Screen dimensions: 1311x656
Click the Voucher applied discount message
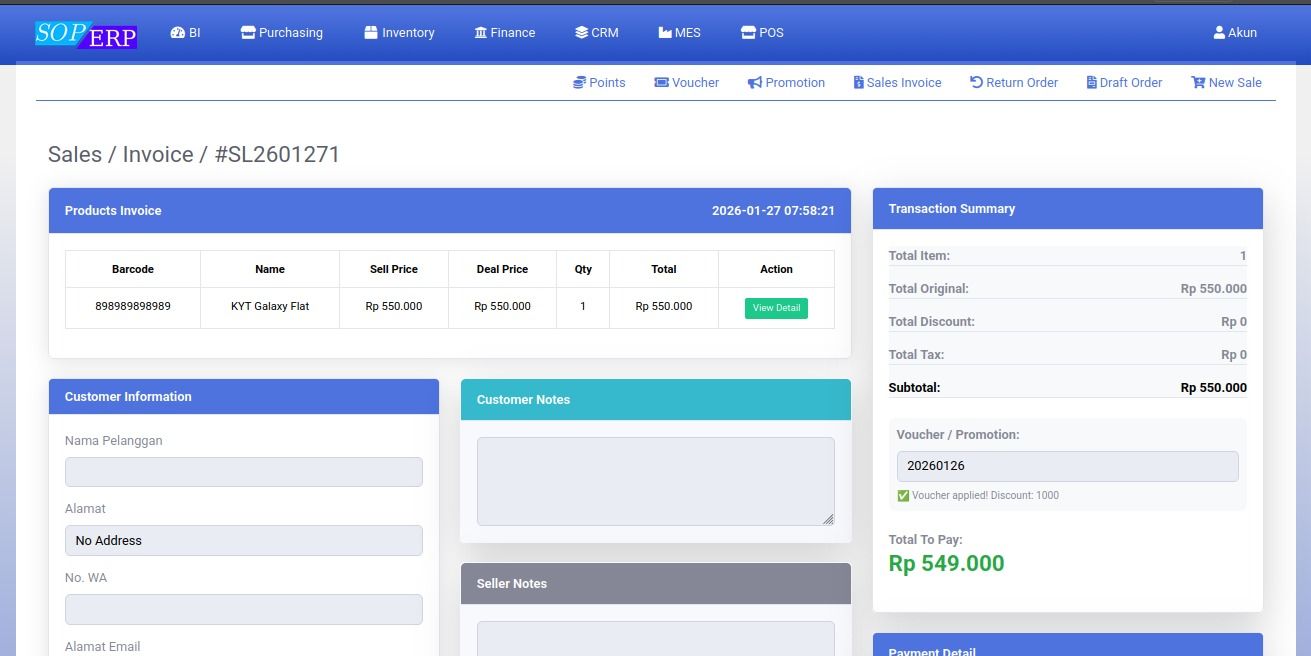coord(978,496)
